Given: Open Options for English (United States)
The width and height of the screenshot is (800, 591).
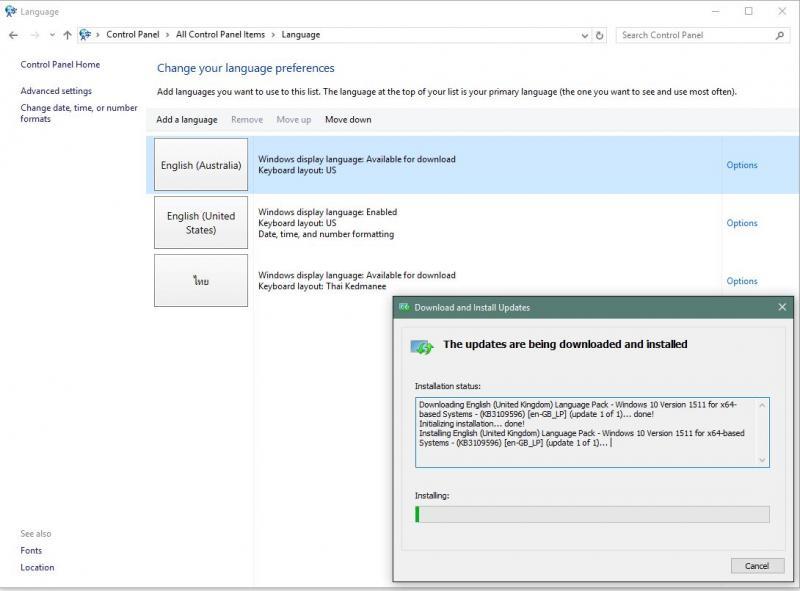Looking at the screenshot, I should point(742,223).
